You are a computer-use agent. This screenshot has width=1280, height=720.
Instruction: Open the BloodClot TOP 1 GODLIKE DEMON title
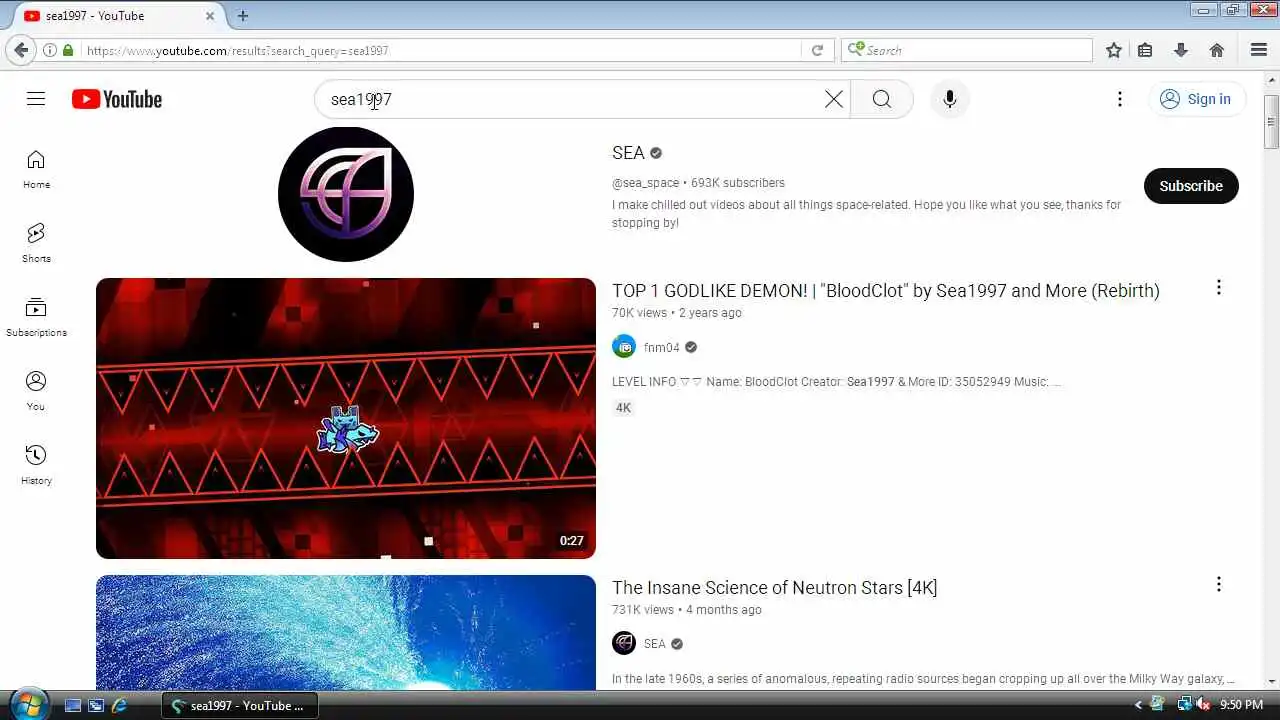886,291
